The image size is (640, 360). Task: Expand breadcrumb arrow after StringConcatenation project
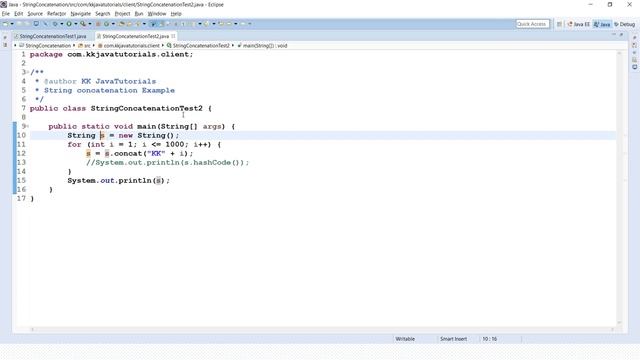tap(74, 45)
